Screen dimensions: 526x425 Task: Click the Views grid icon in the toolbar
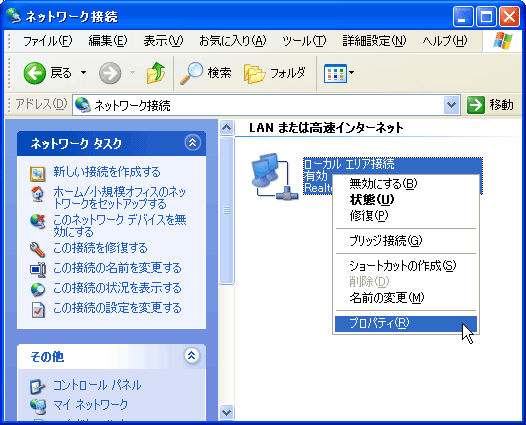(x=335, y=73)
